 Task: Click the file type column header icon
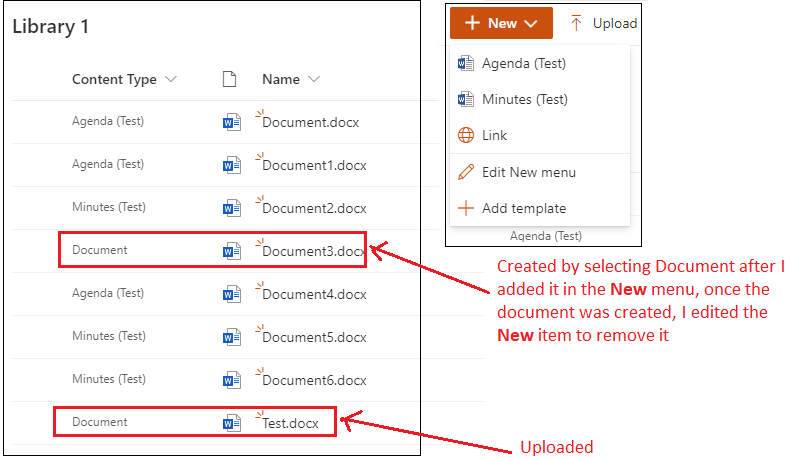230,79
